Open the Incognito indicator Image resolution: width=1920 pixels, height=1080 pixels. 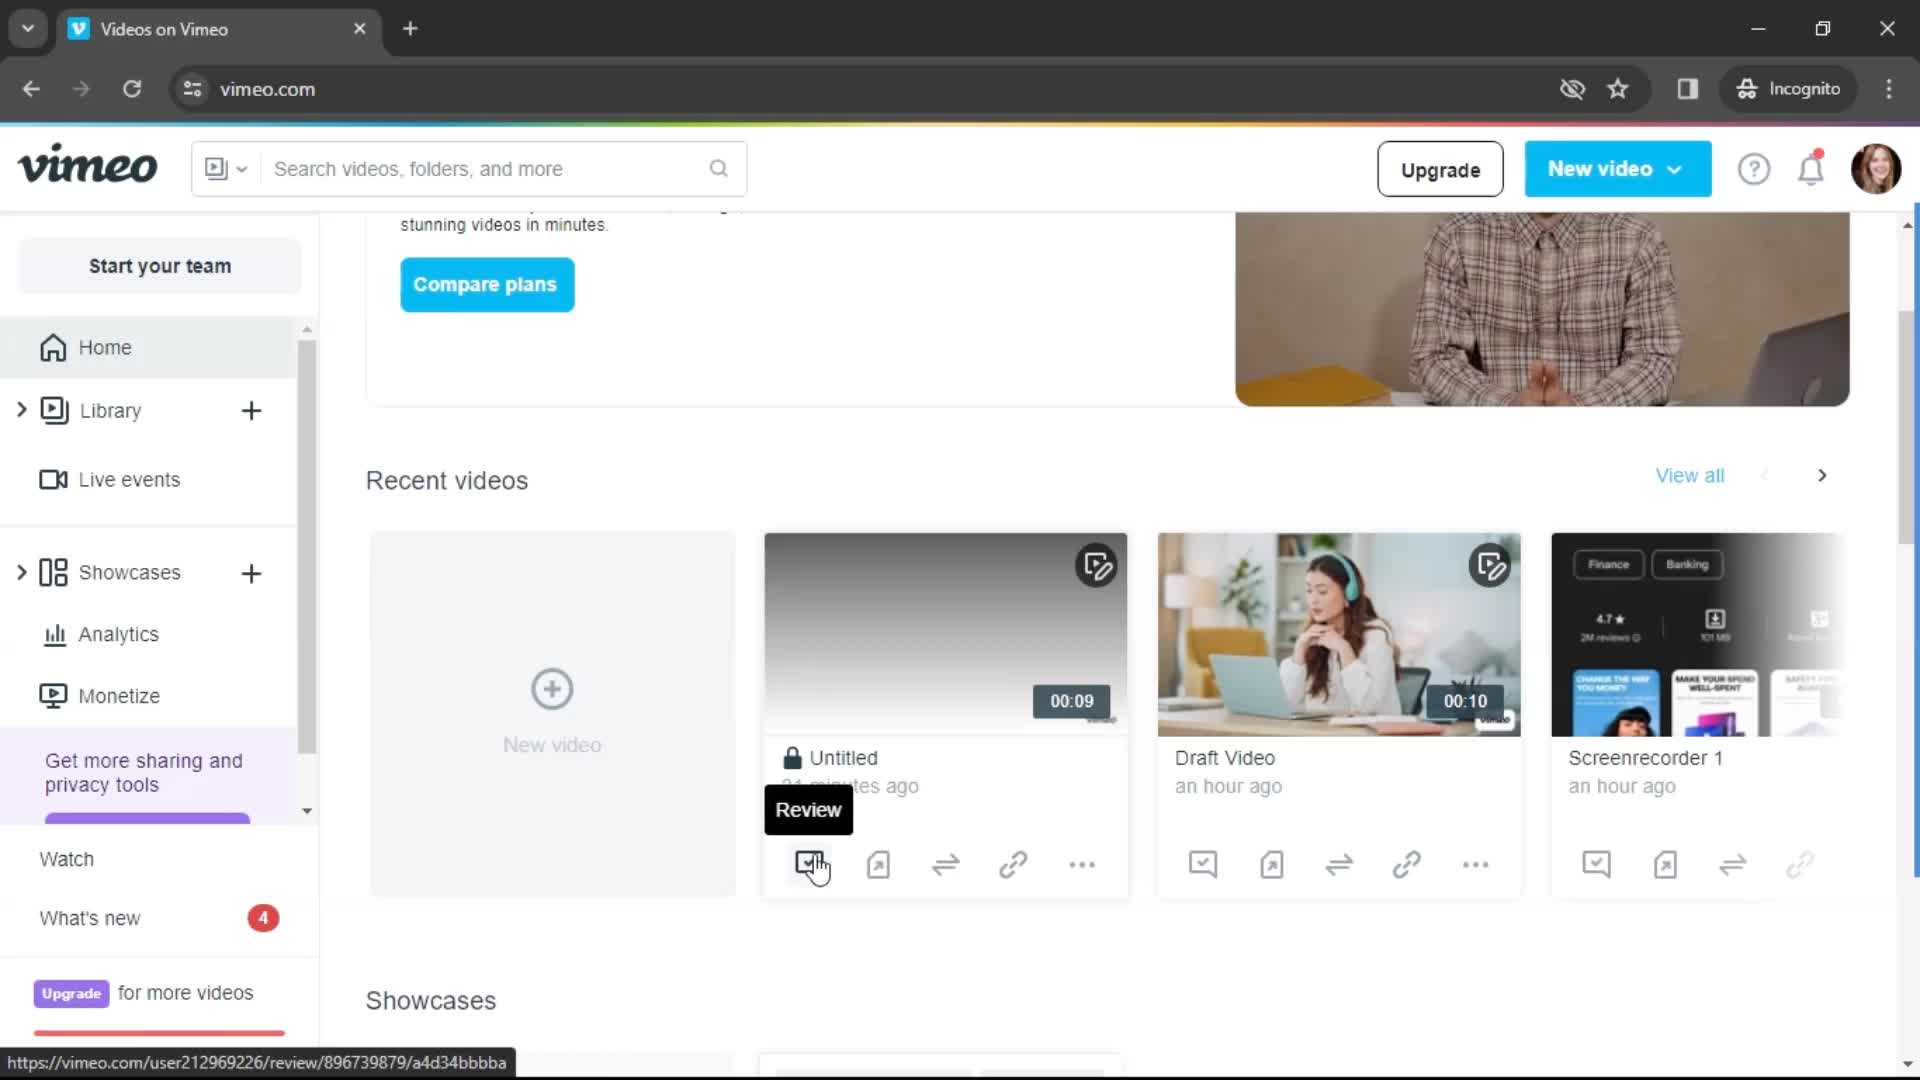1789,89
